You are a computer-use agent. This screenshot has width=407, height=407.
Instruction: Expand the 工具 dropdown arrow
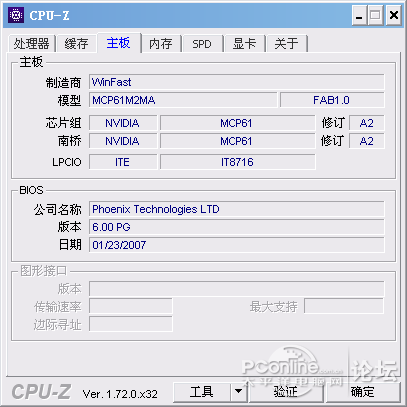[238, 392]
